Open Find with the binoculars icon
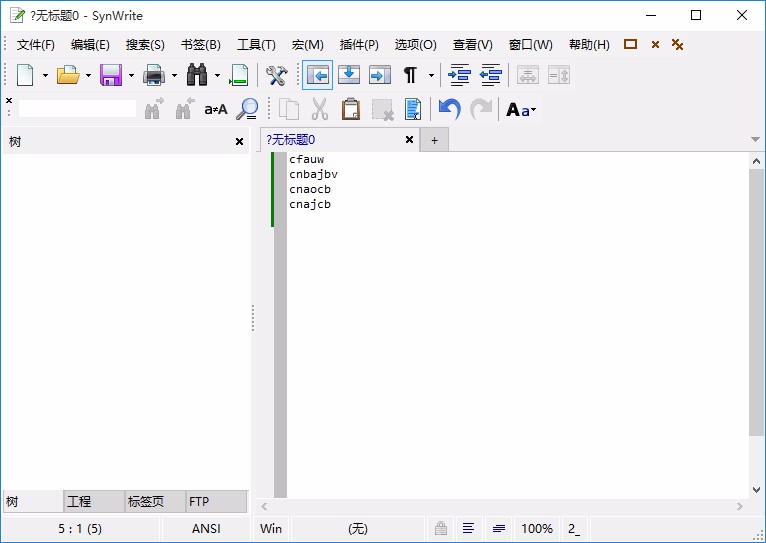Viewport: 766px width, 543px height. click(197, 75)
